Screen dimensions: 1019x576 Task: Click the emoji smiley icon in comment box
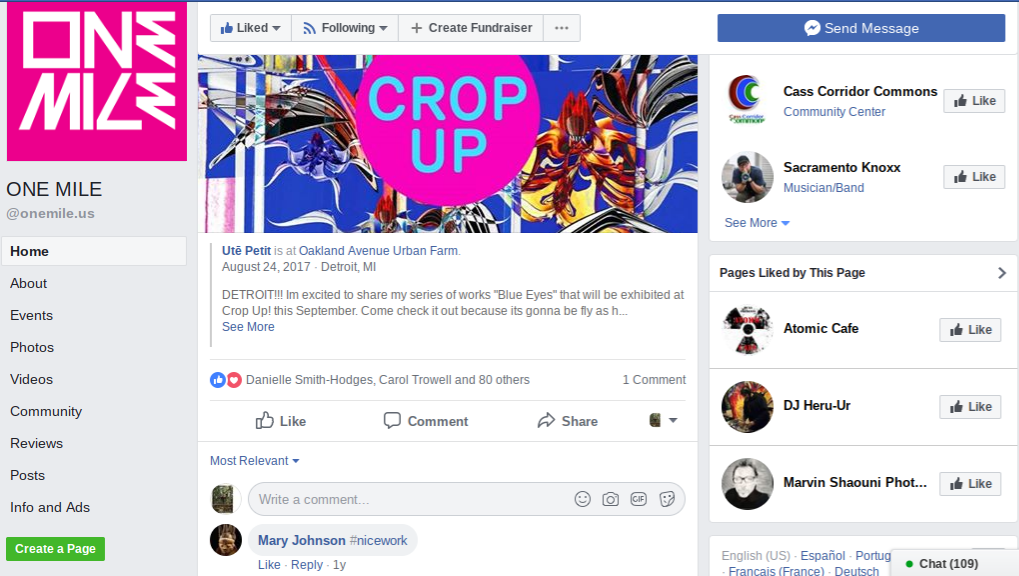click(x=582, y=499)
